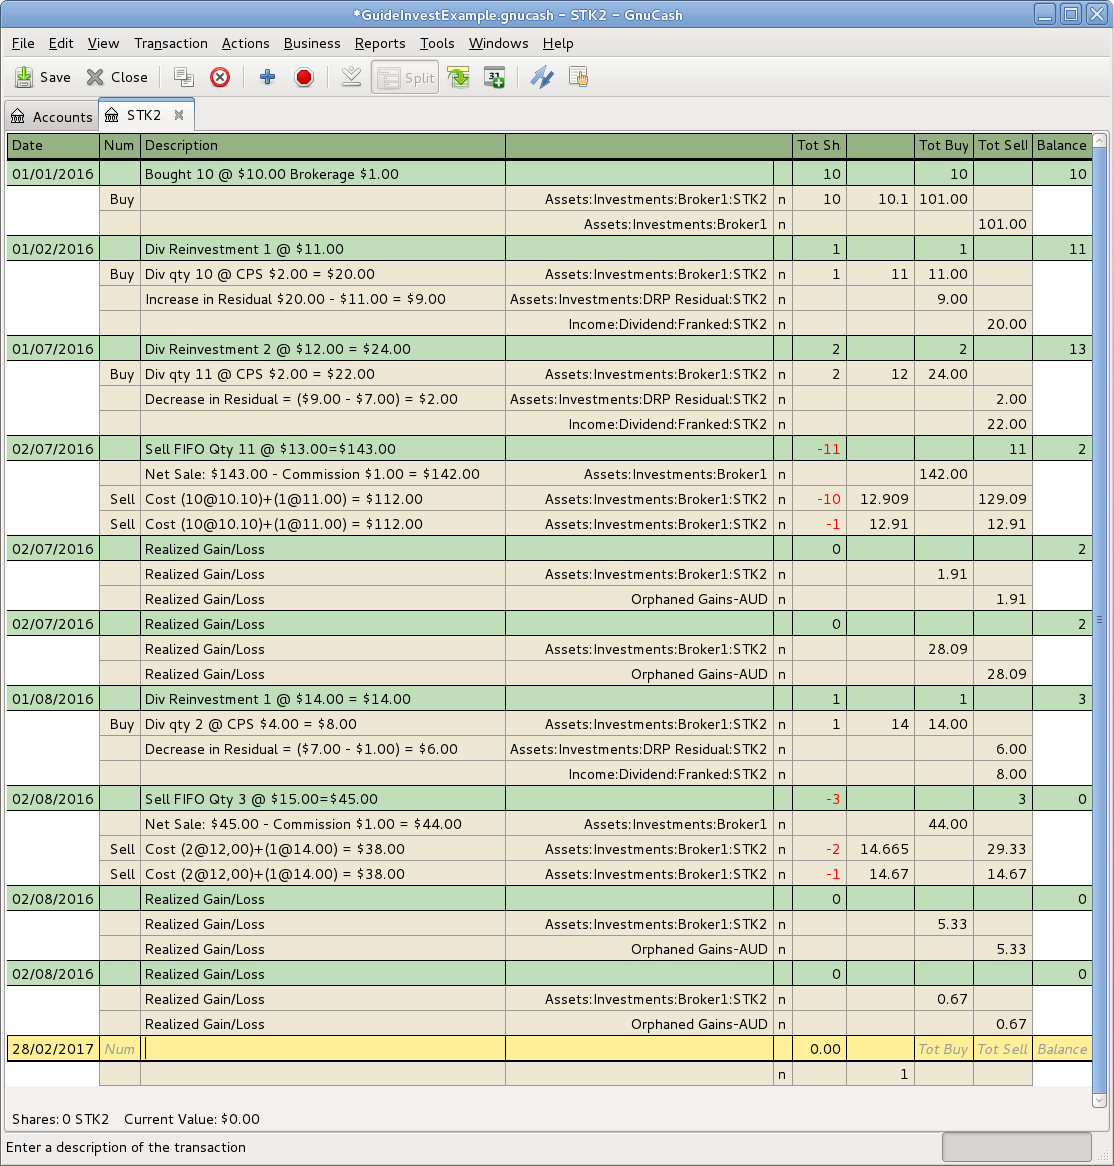Click the toolbar Close button

pyautogui.click(x=117, y=77)
